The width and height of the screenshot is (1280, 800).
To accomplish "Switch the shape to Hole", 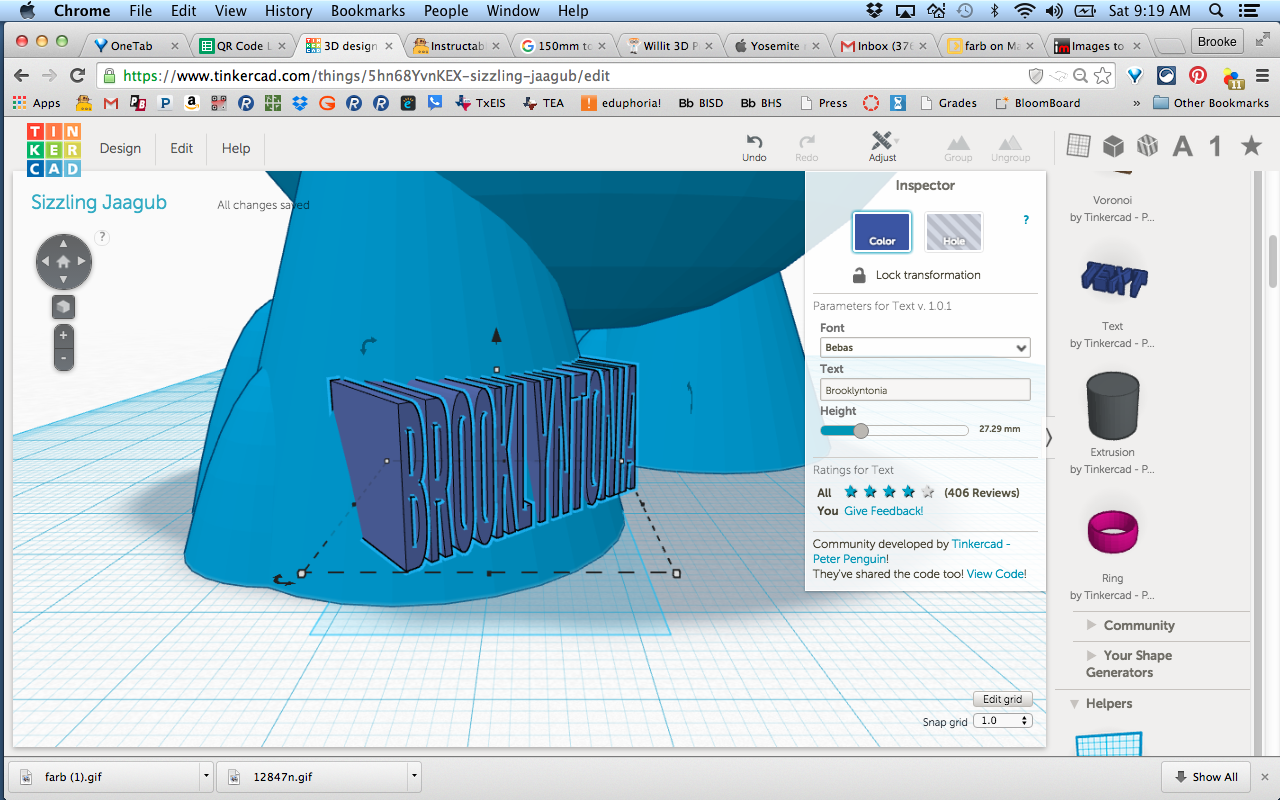I will tap(953, 232).
